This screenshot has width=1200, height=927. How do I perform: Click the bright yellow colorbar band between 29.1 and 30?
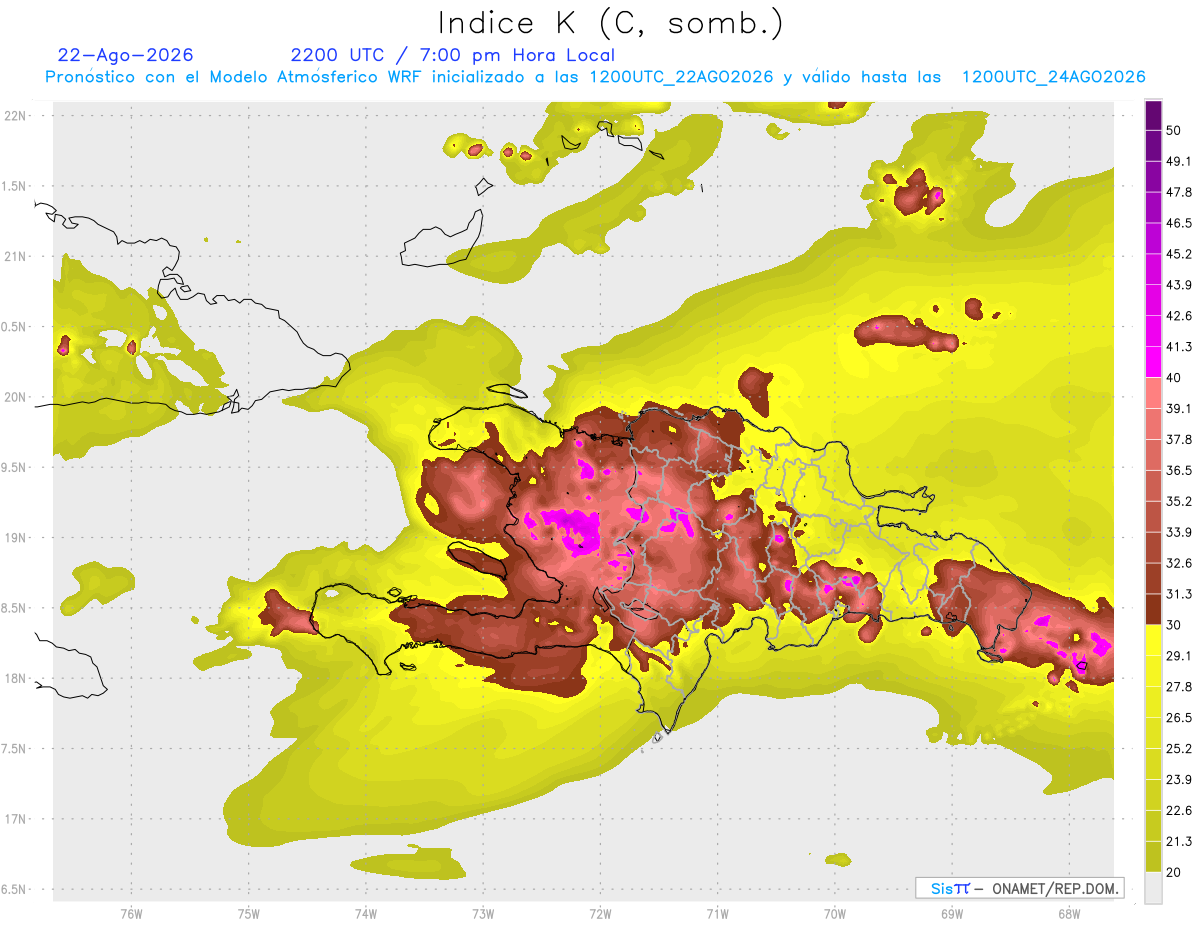[x=1153, y=640]
